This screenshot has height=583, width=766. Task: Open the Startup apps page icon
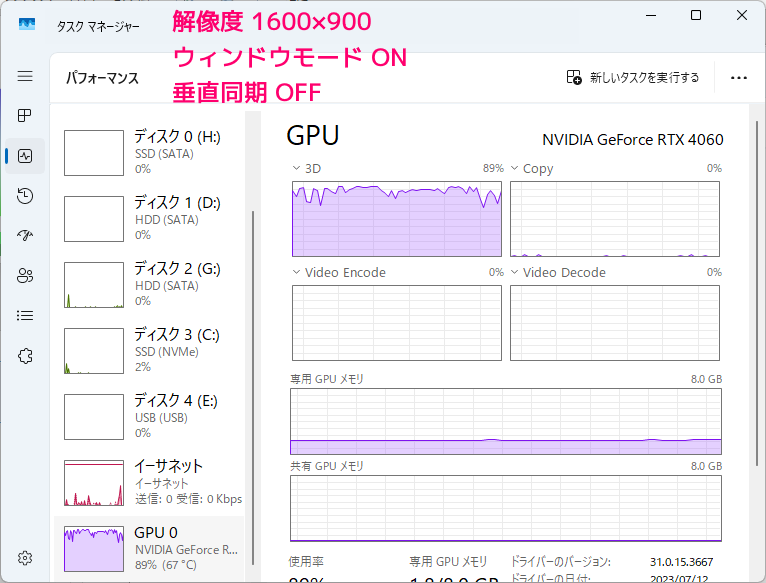click(x=25, y=236)
